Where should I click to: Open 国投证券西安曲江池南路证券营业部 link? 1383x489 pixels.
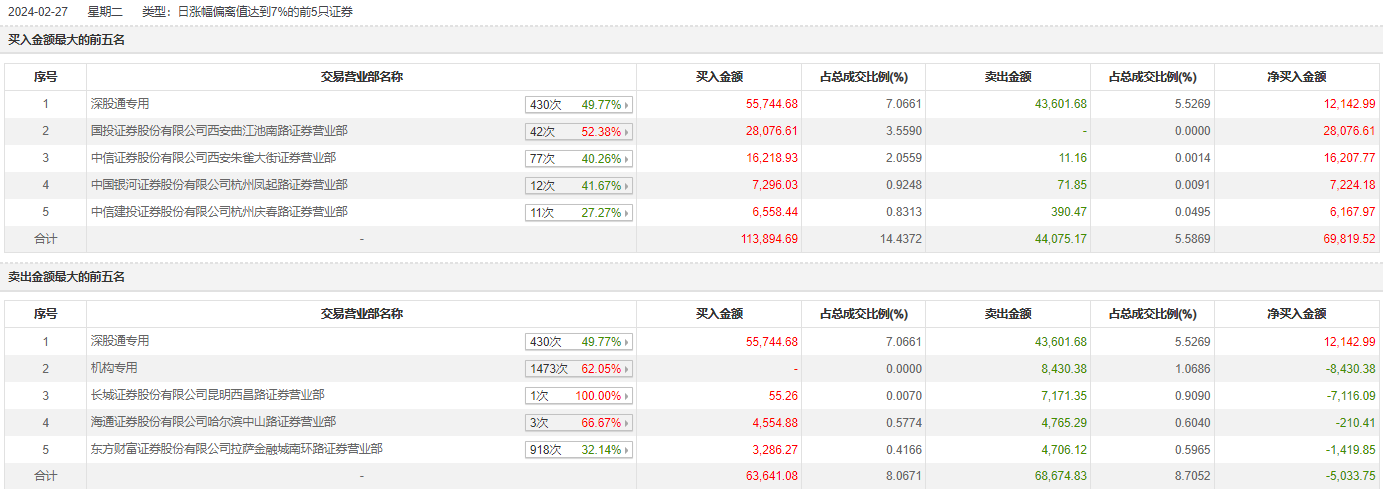click(219, 131)
